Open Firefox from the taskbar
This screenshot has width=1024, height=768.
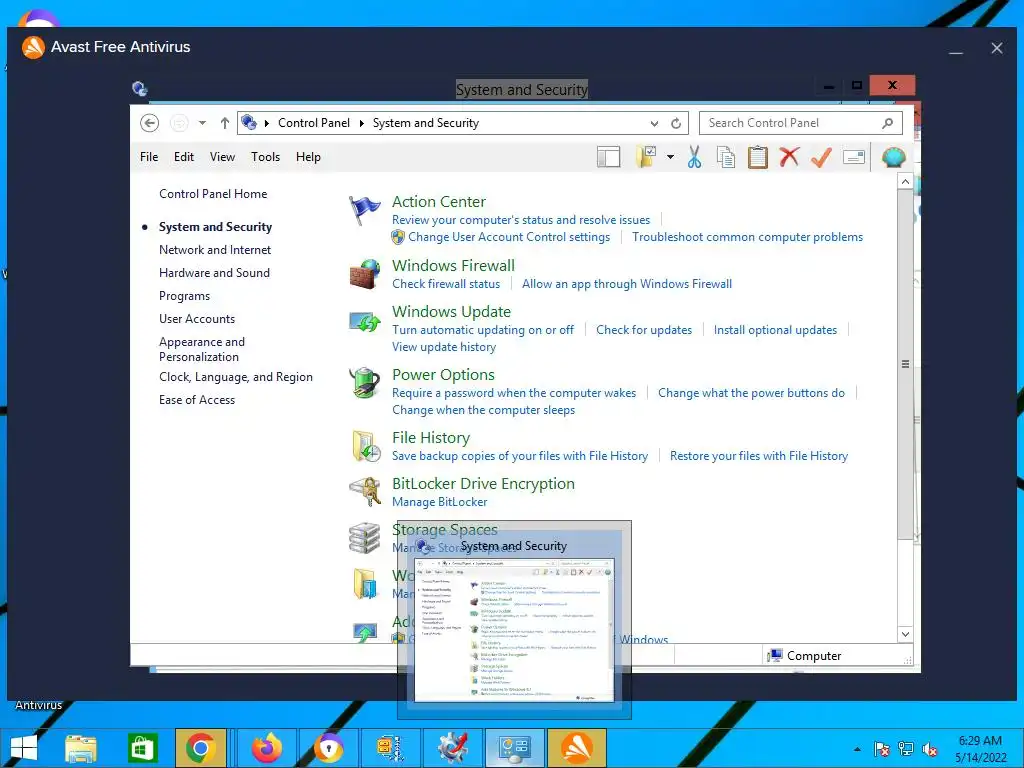266,748
